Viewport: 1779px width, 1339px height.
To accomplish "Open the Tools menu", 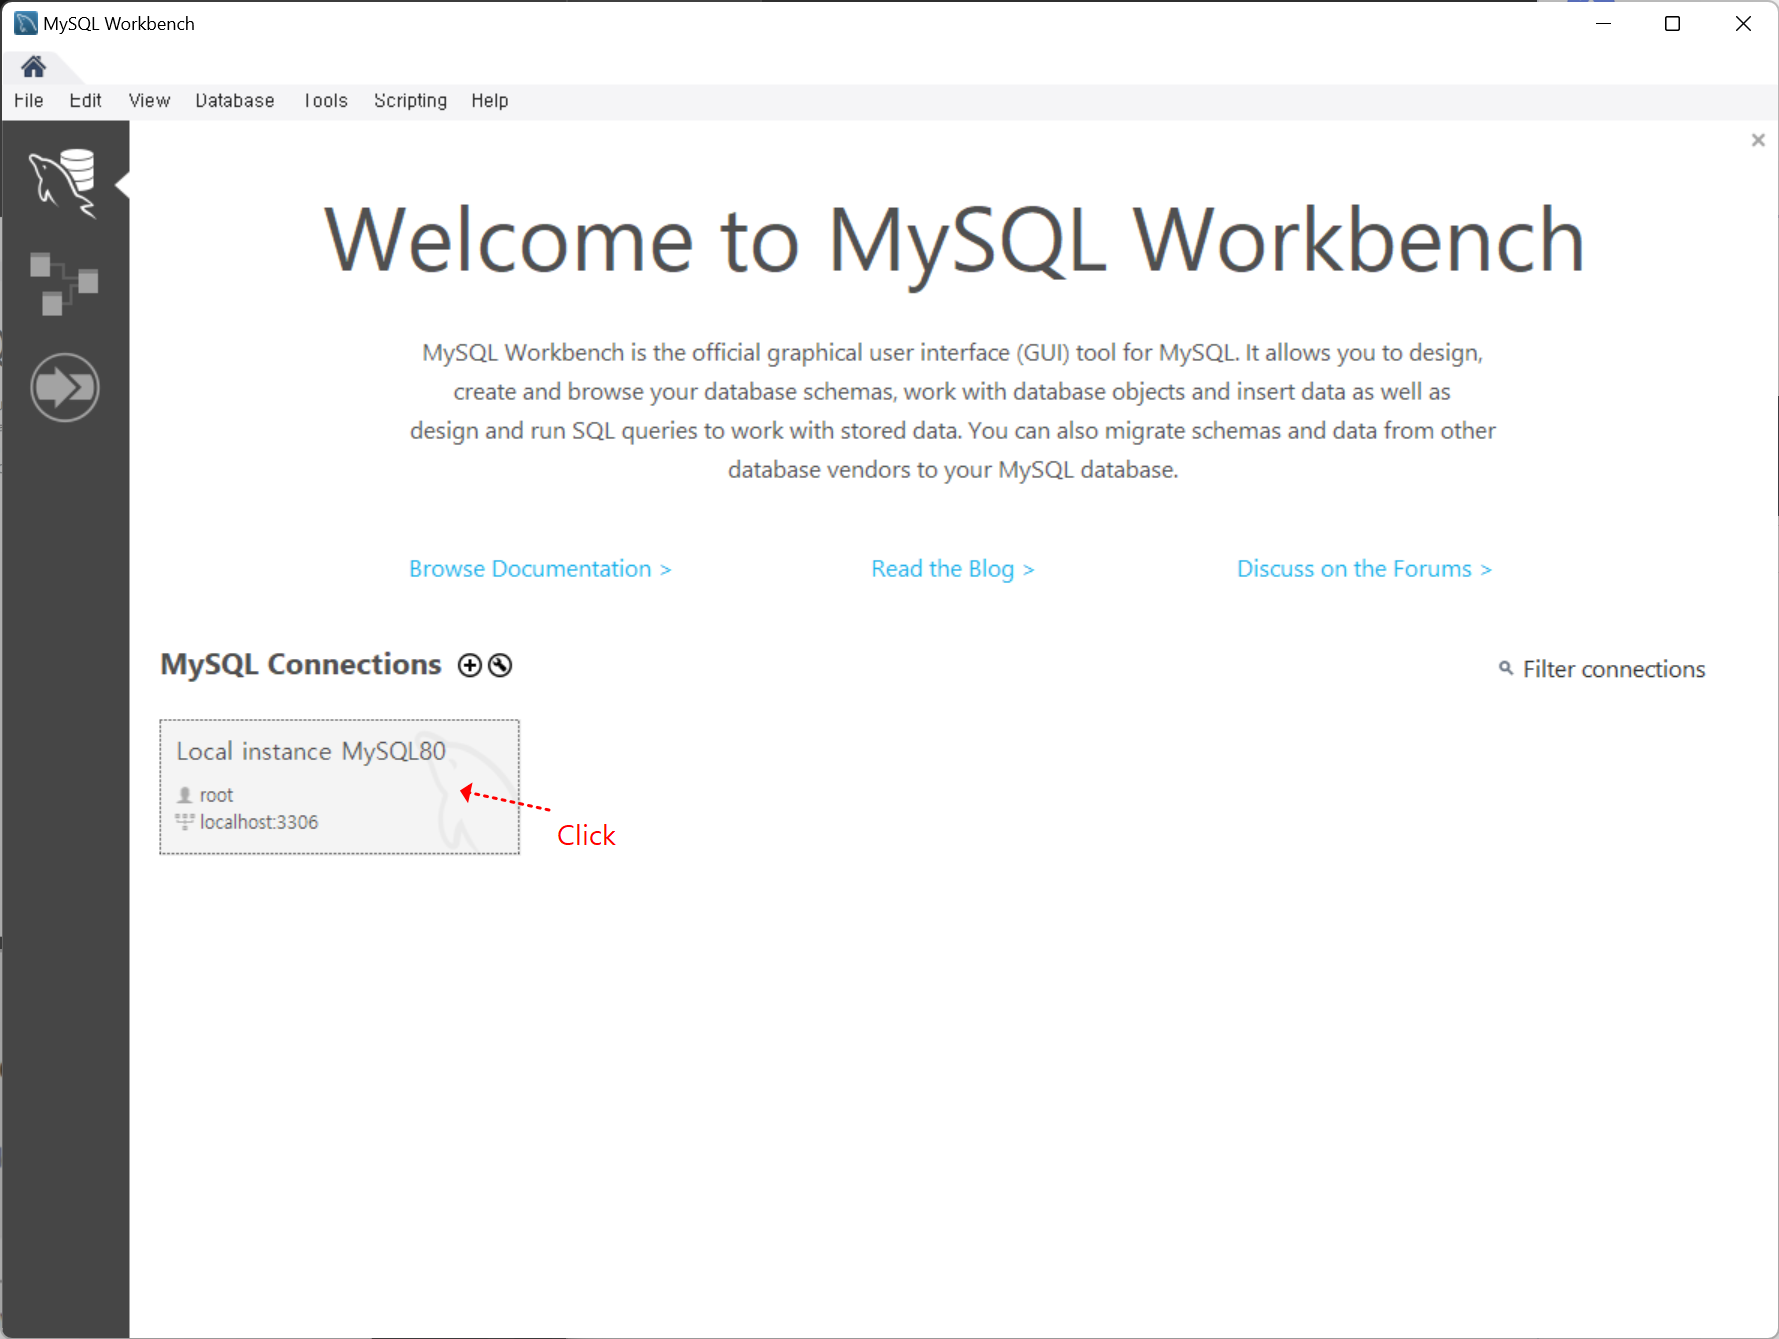I will coord(325,101).
